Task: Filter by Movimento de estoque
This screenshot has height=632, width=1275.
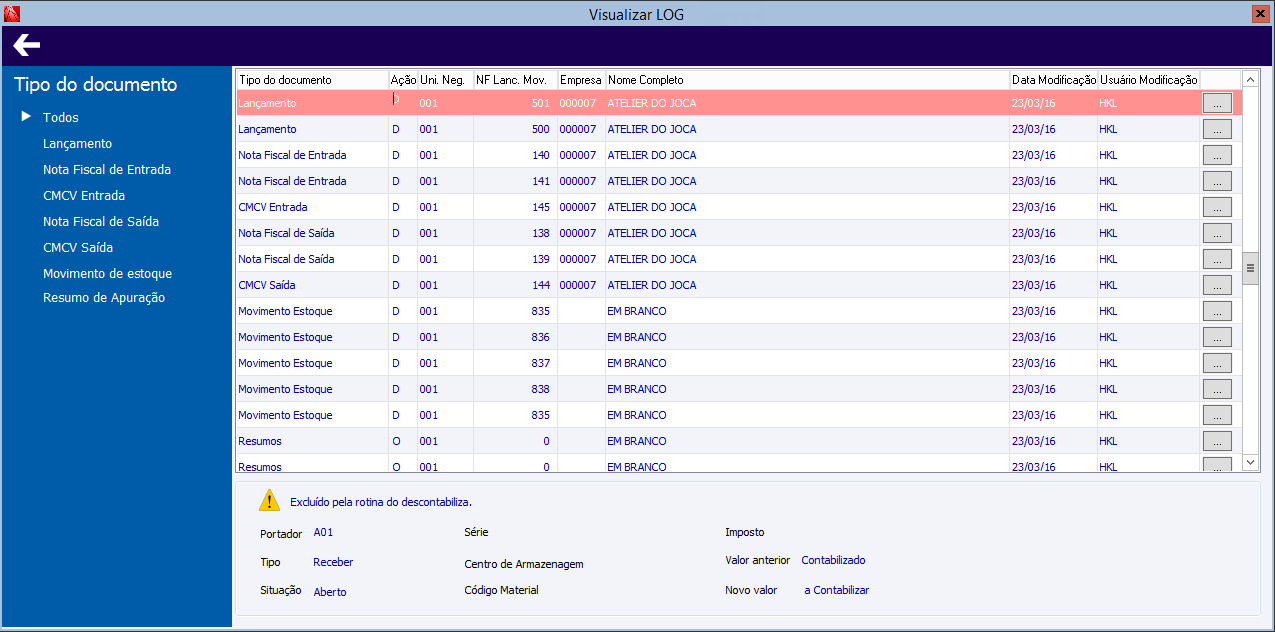Action: (x=107, y=274)
